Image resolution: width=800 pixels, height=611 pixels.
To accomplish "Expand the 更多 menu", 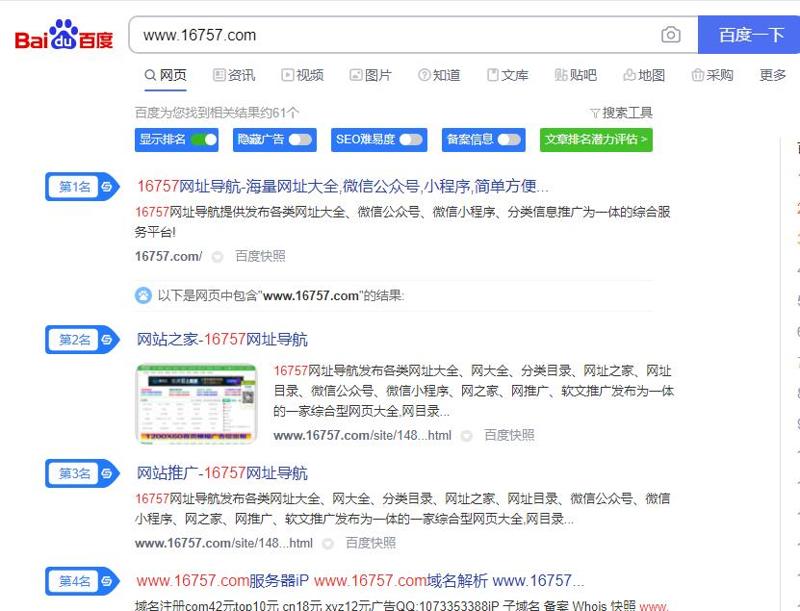I will (772, 75).
